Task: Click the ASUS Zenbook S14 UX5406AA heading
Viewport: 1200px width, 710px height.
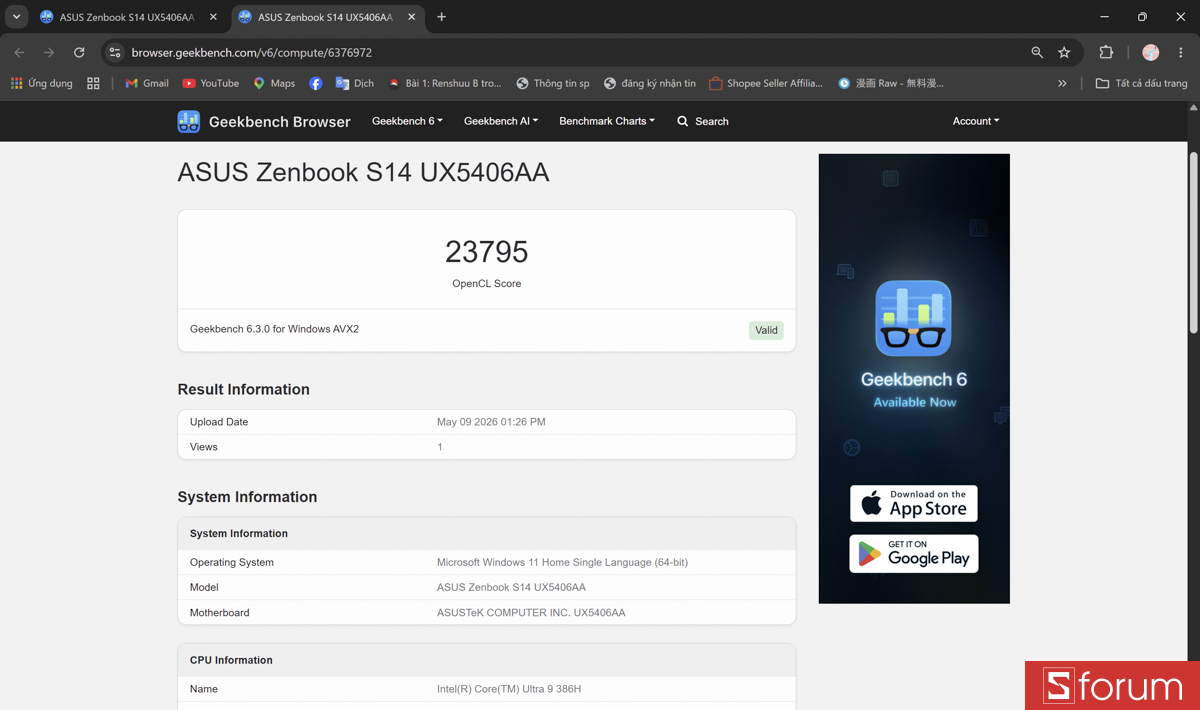Action: (x=363, y=172)
